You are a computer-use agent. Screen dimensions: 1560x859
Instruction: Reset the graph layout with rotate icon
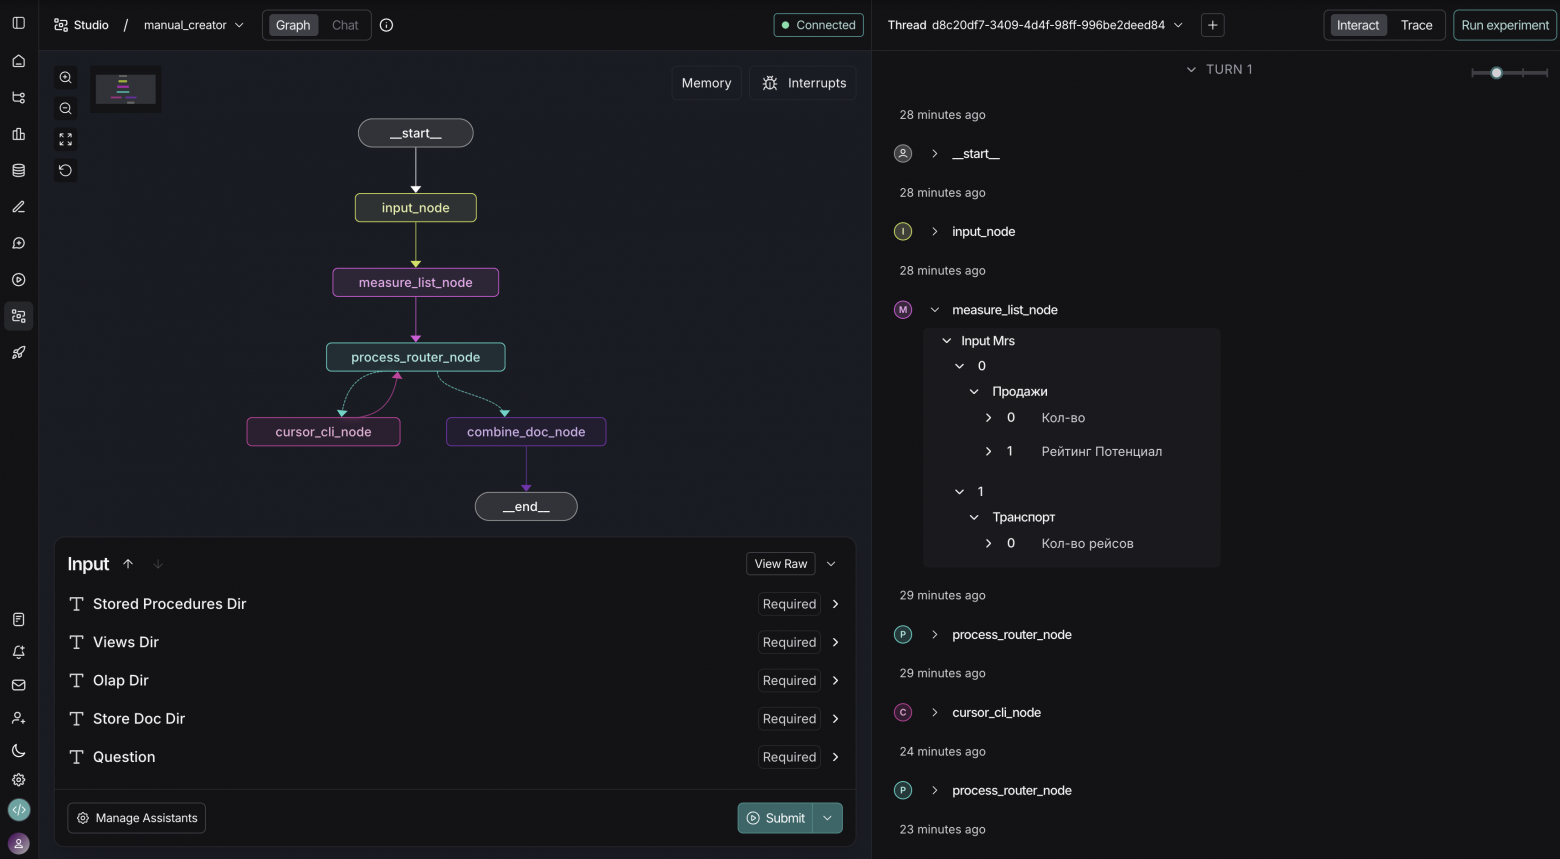tap(66, 171)
